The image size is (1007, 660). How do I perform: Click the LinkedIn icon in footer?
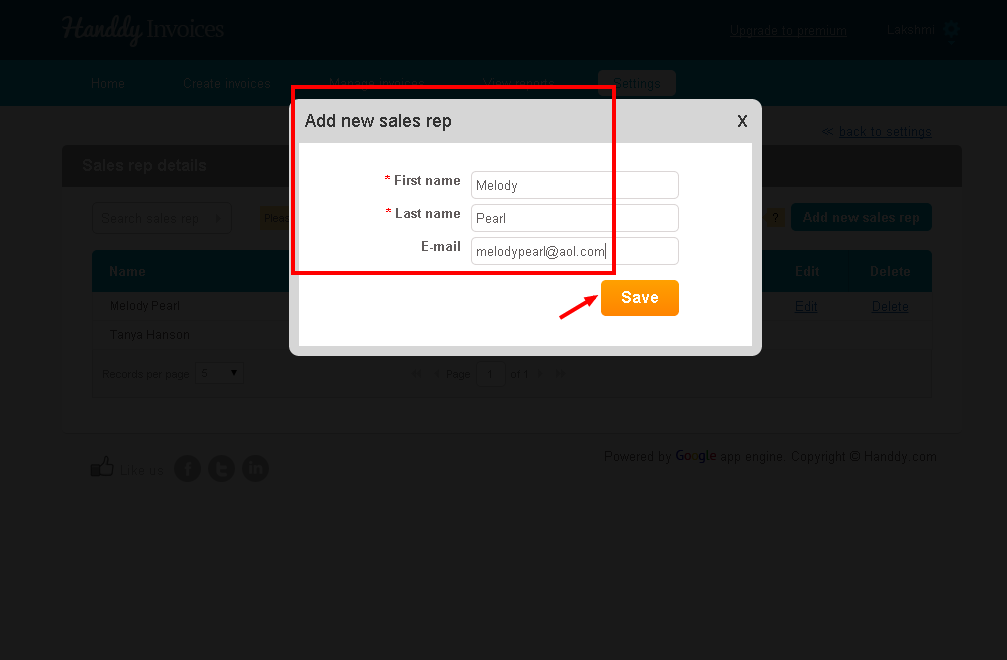click(256, 469)
